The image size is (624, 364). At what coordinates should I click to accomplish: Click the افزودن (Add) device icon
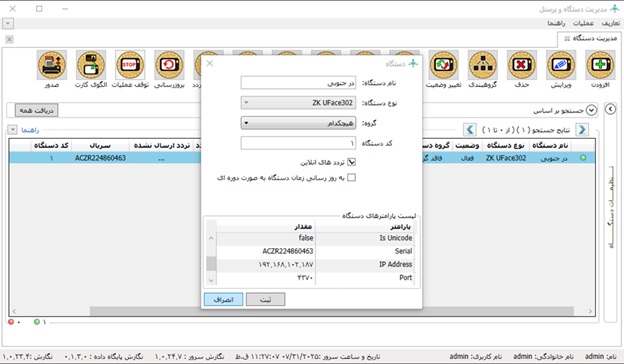(600, 65)
